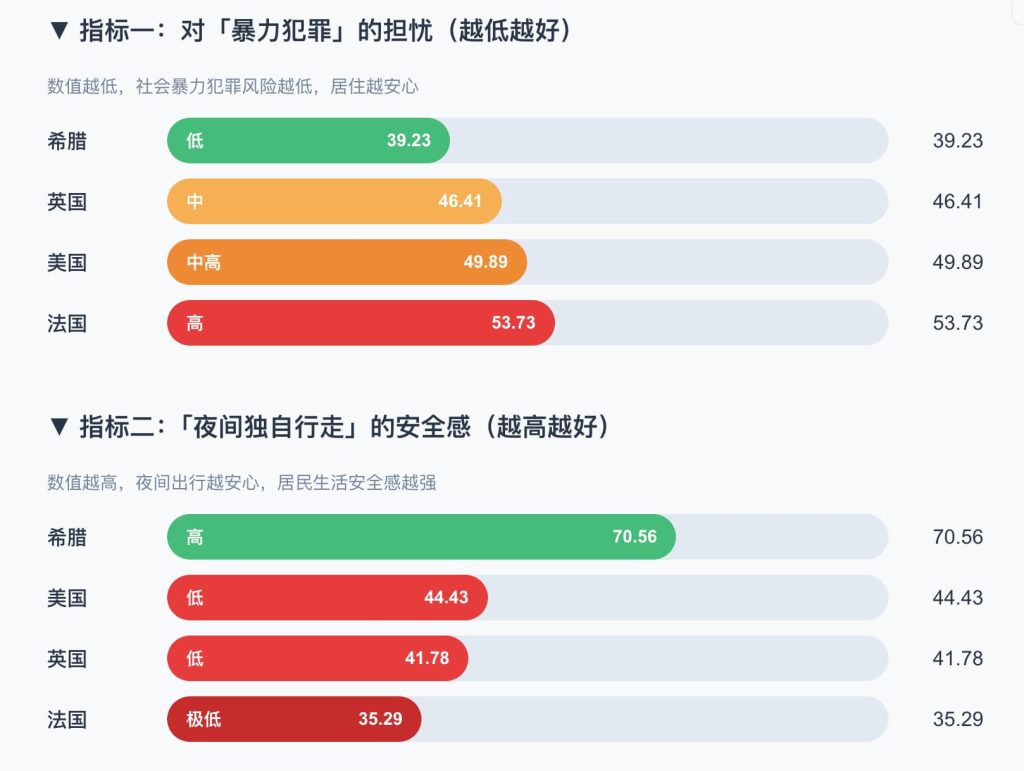Click the subtitle 数值越低，社会暴力犯罪风险越低
The image size is (1024, 771).
coord(232,86)
